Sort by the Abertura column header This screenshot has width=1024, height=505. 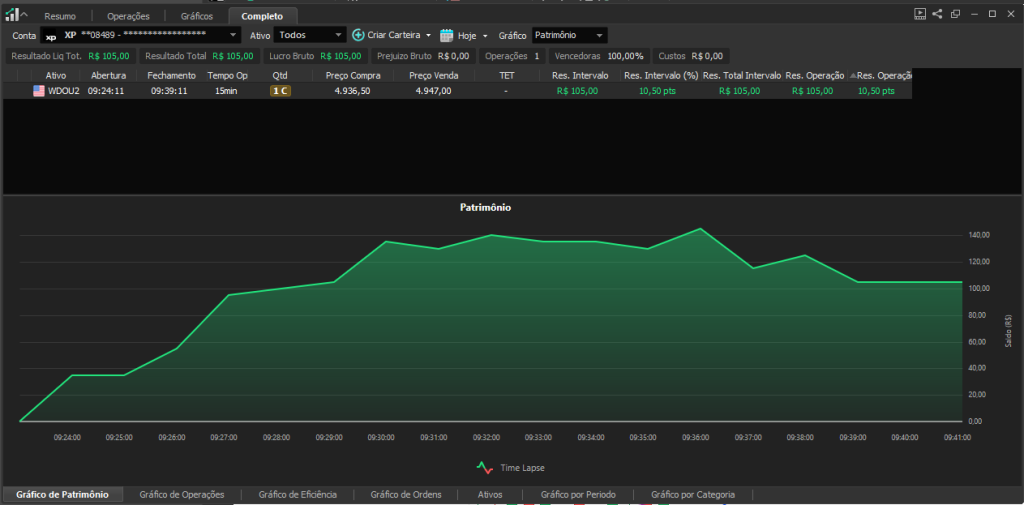[109, 75]
